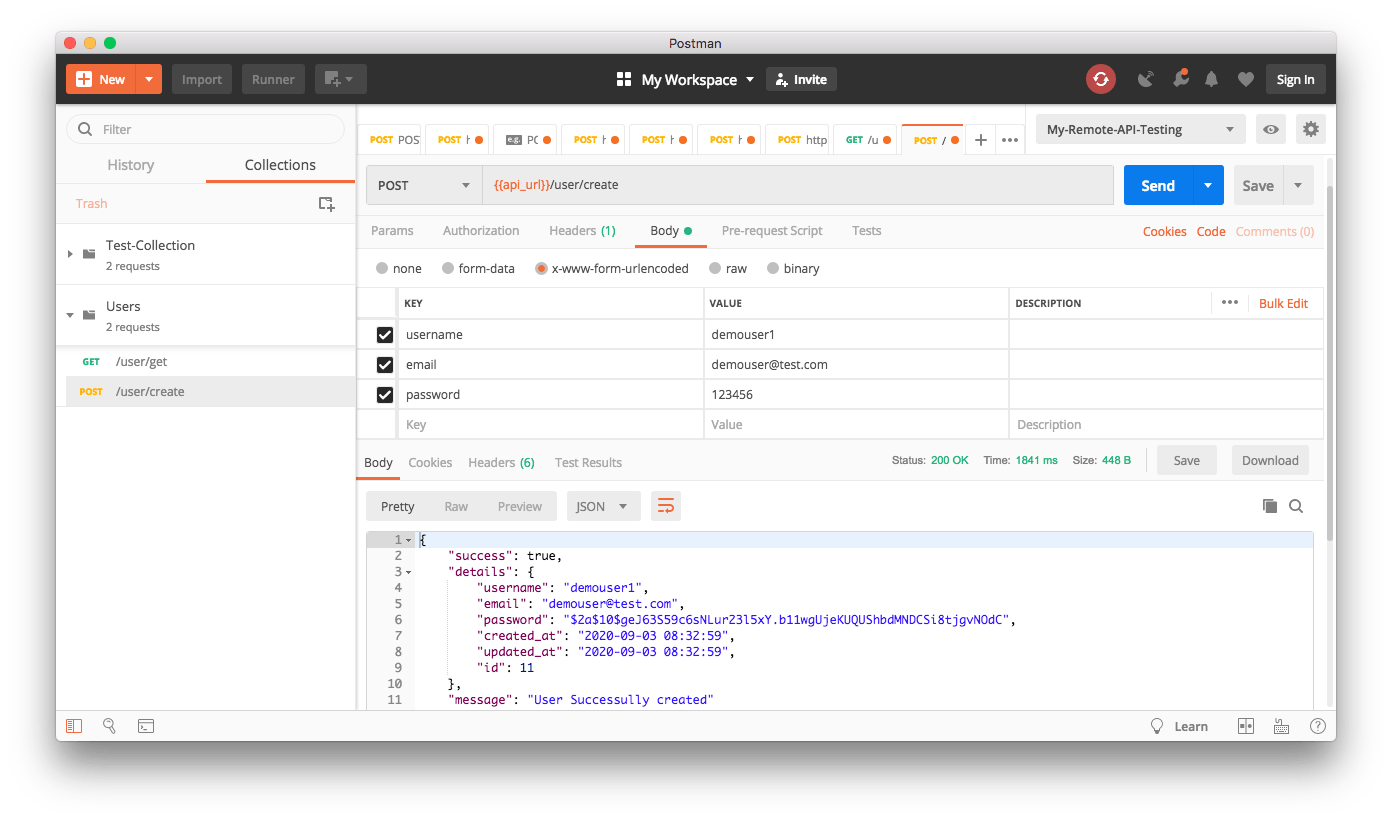Enable the x-www-form-urlencoded radio button
The image size is (1392, 821).
point(541,268)
